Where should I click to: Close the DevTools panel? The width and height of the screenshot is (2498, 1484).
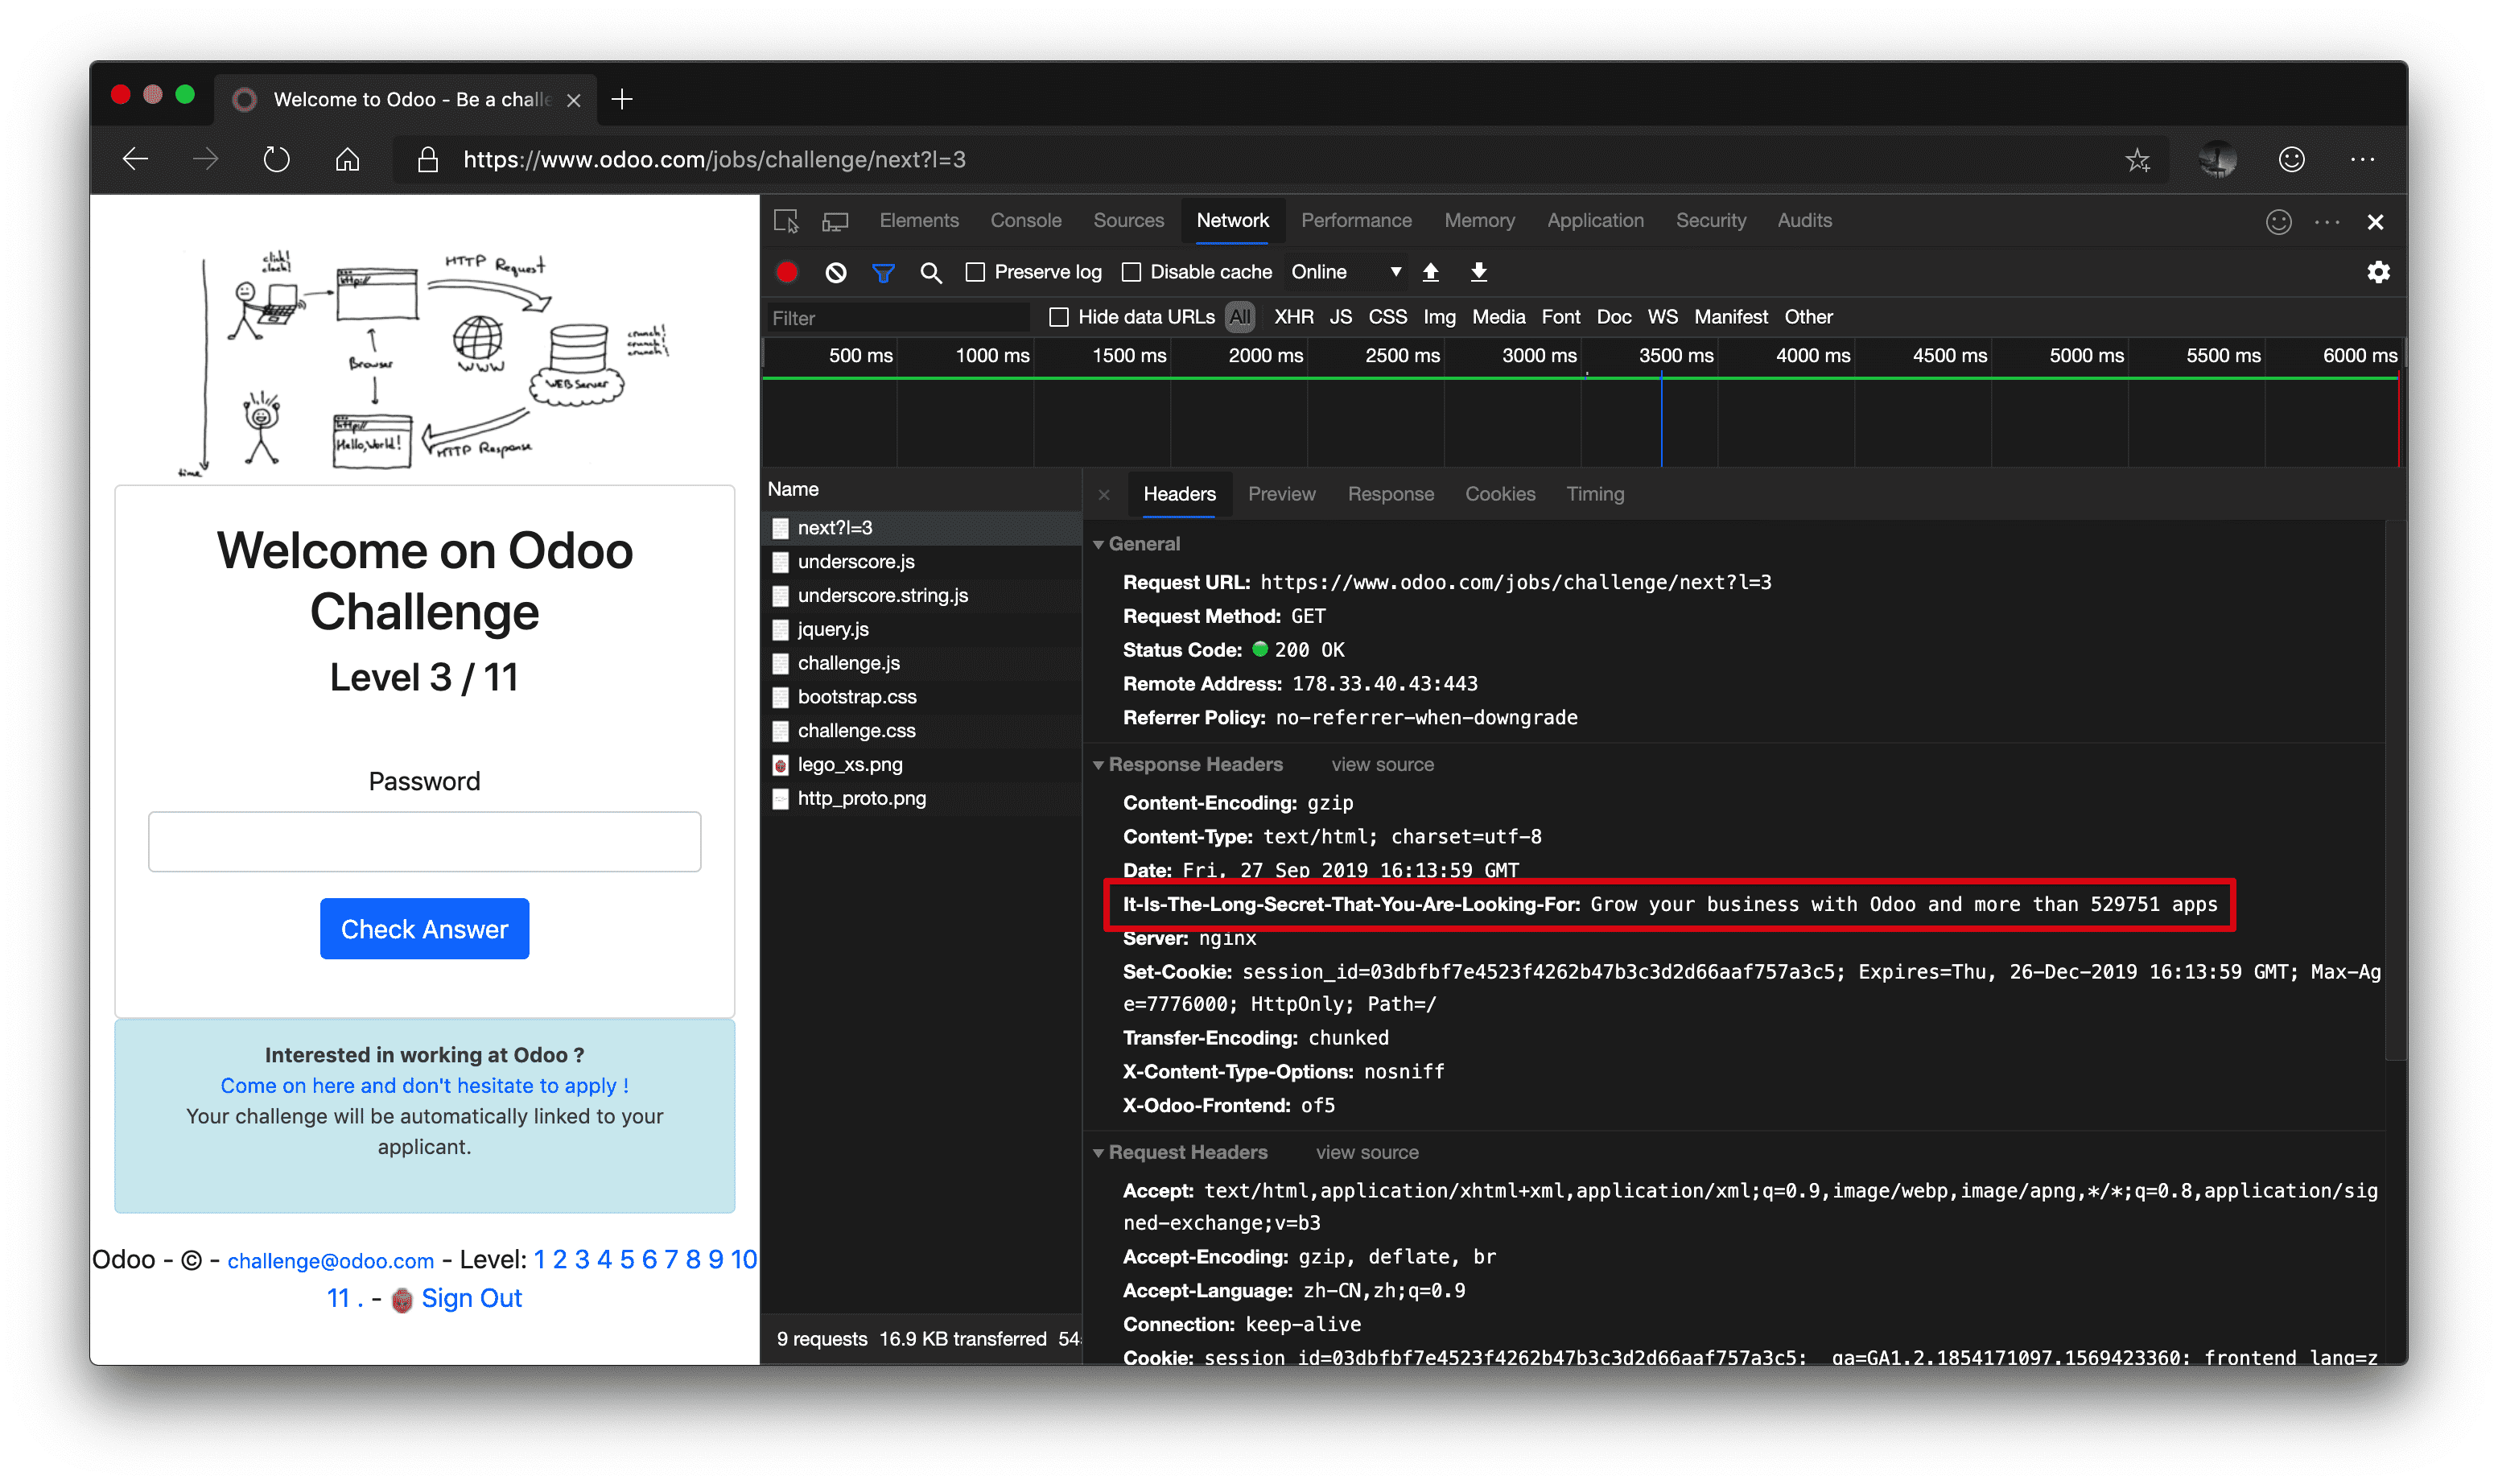coord(2376,221)
